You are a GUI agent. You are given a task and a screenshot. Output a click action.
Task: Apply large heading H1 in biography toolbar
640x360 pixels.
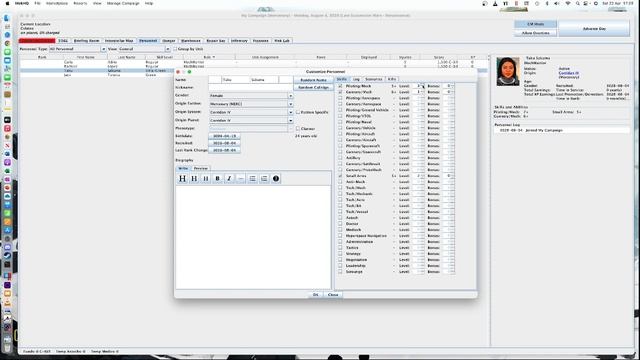coord(182,178)
